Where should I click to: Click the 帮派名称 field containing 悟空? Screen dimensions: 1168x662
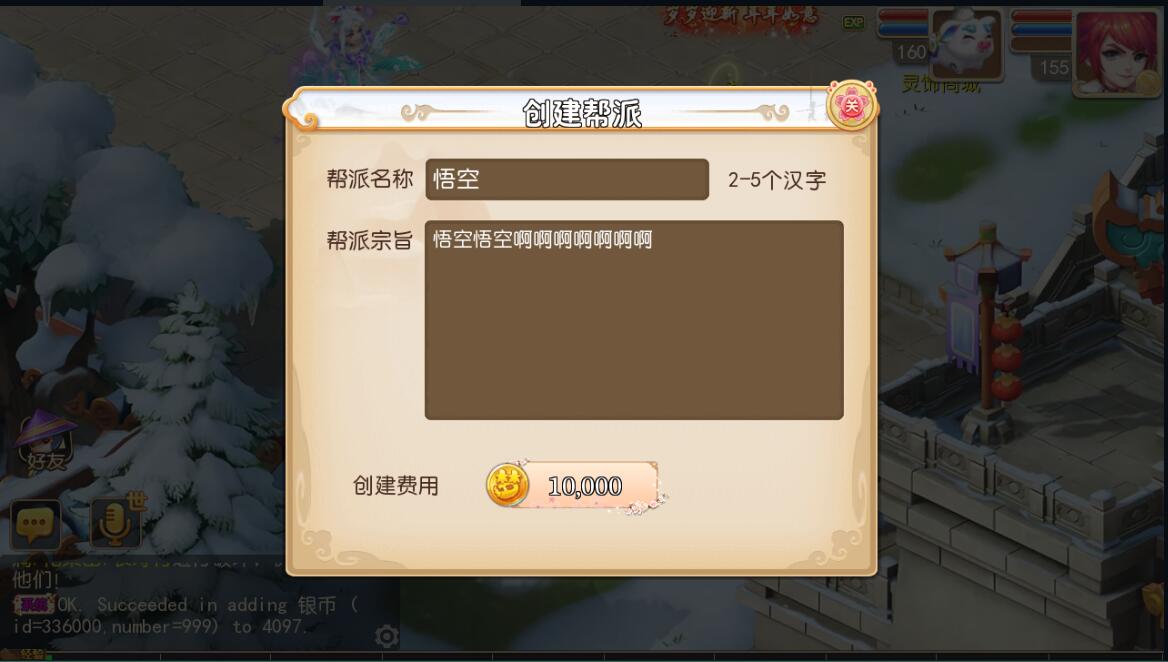tap(567, 179)
